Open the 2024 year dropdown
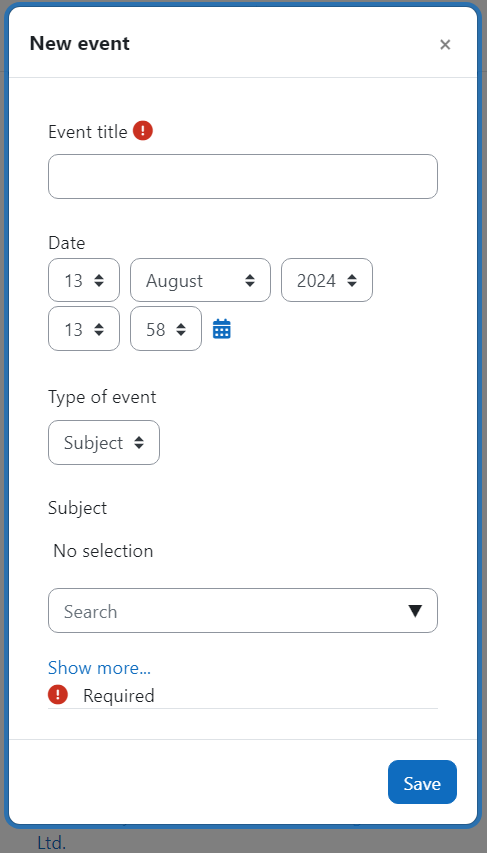This screenshot has width=487, height=853. tap(326, 280)
